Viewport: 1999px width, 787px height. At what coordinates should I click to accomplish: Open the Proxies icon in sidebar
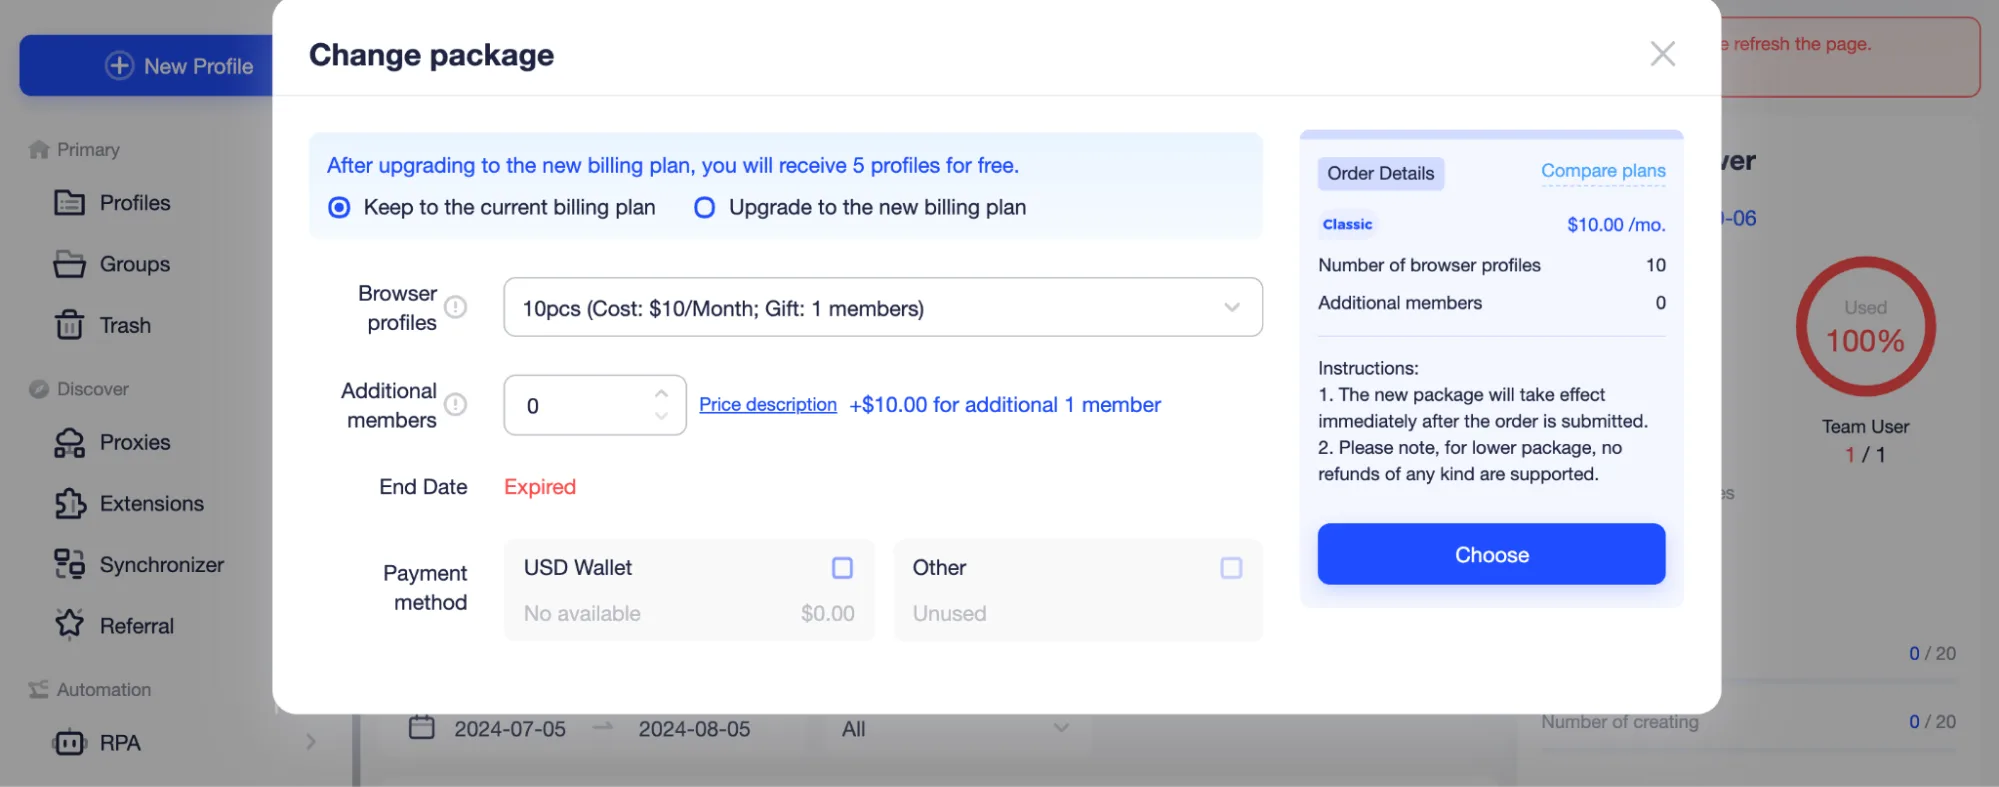(x=69, y=442)
